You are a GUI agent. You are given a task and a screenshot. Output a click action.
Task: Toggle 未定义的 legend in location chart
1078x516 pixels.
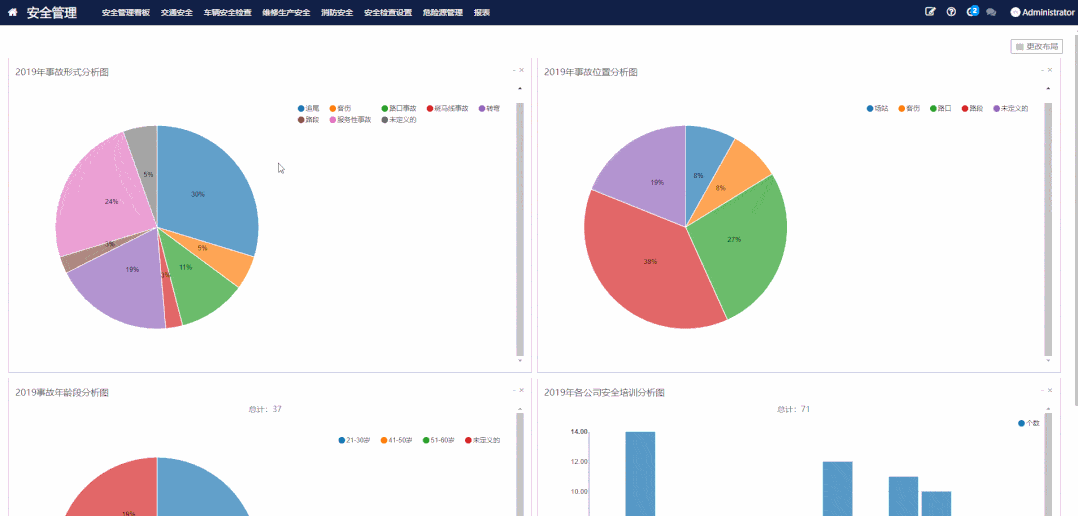1011,109
